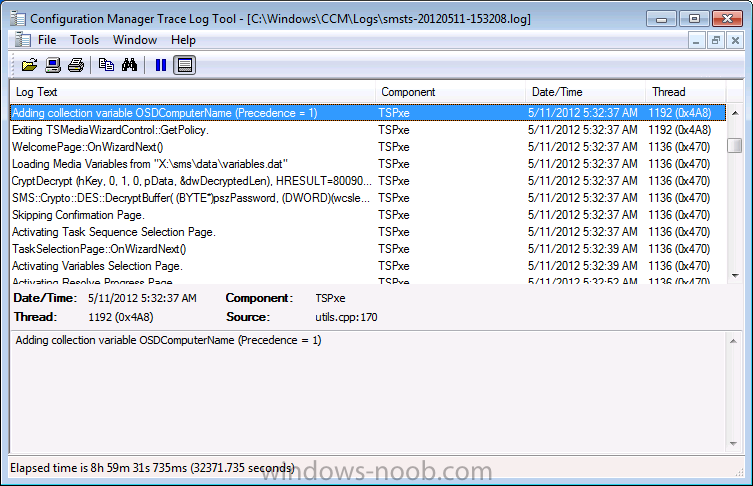
Task: Open the Window menu
Action: point(135,40)
